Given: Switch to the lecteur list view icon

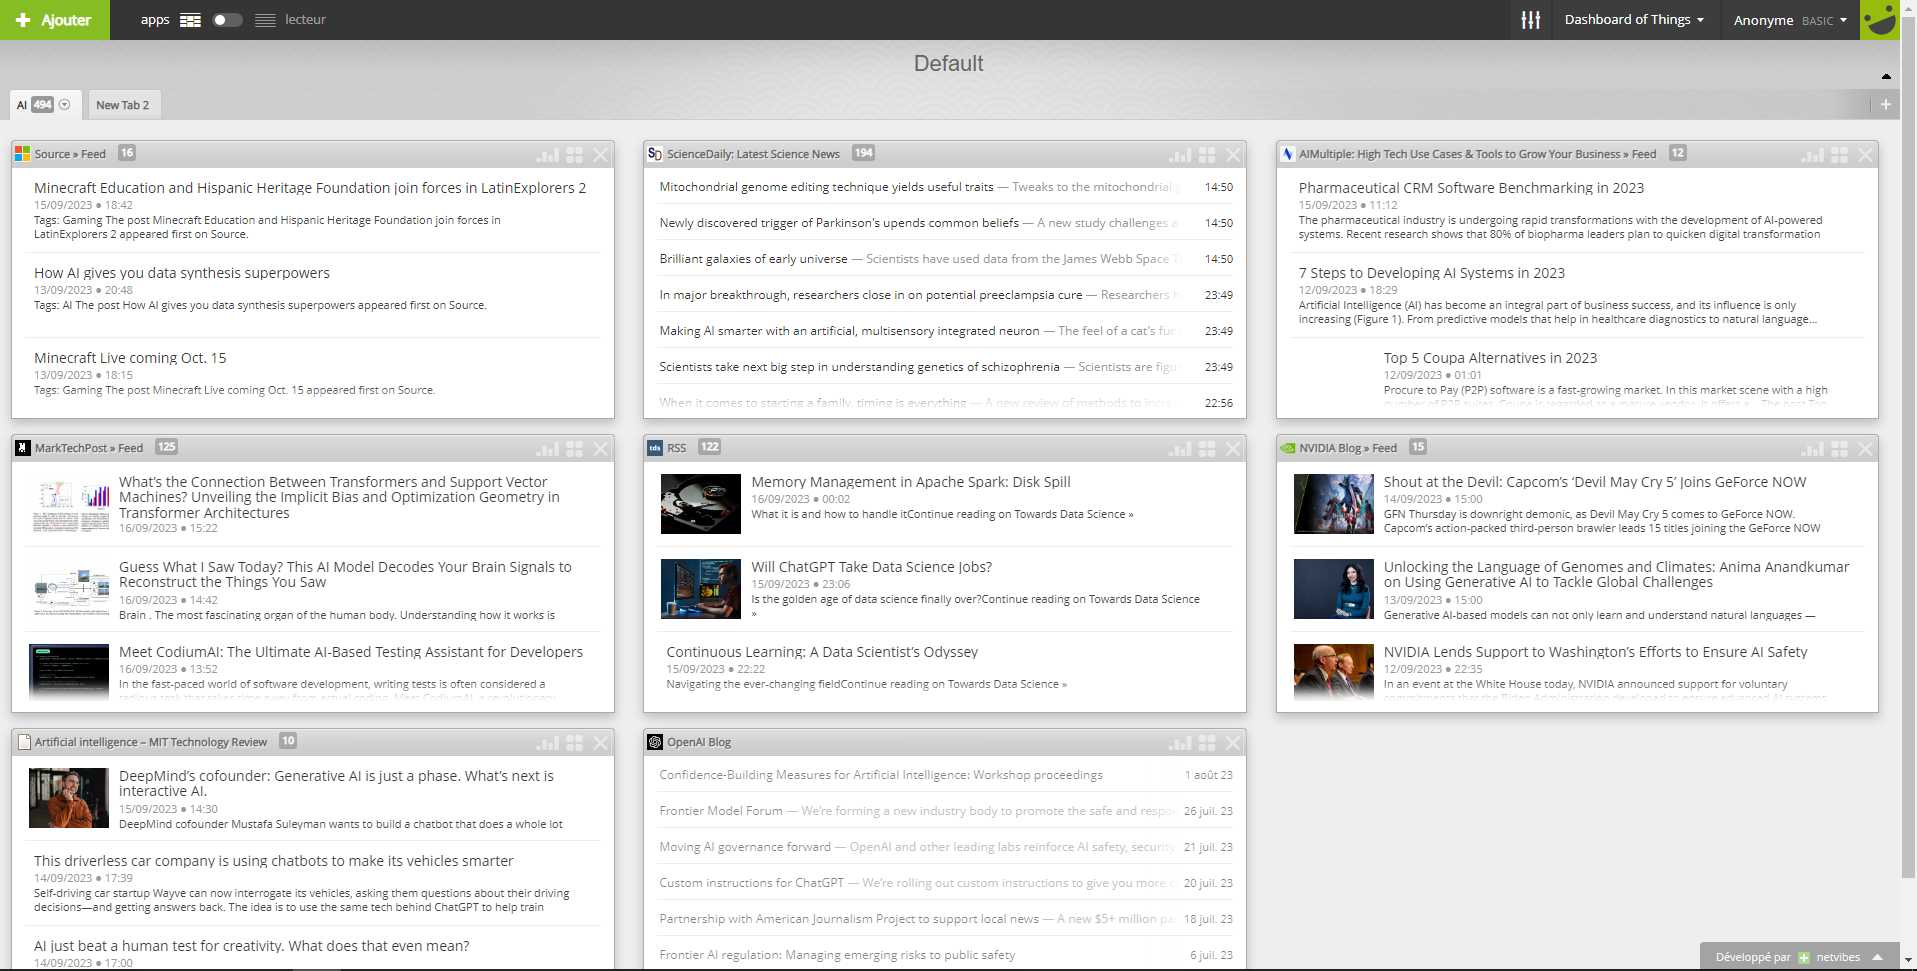Looking at the screenshot, I should coord(265,20).
